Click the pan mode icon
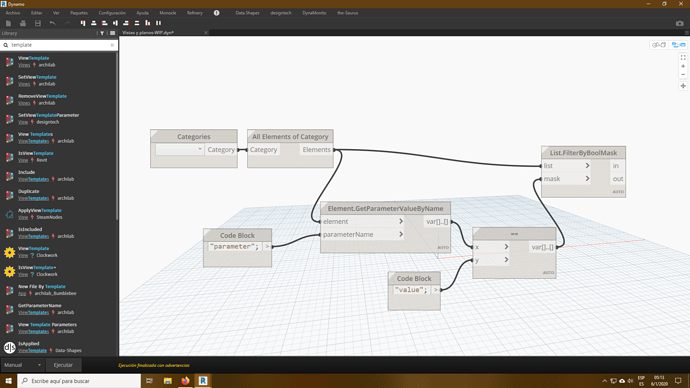 (x=683, y=86)
